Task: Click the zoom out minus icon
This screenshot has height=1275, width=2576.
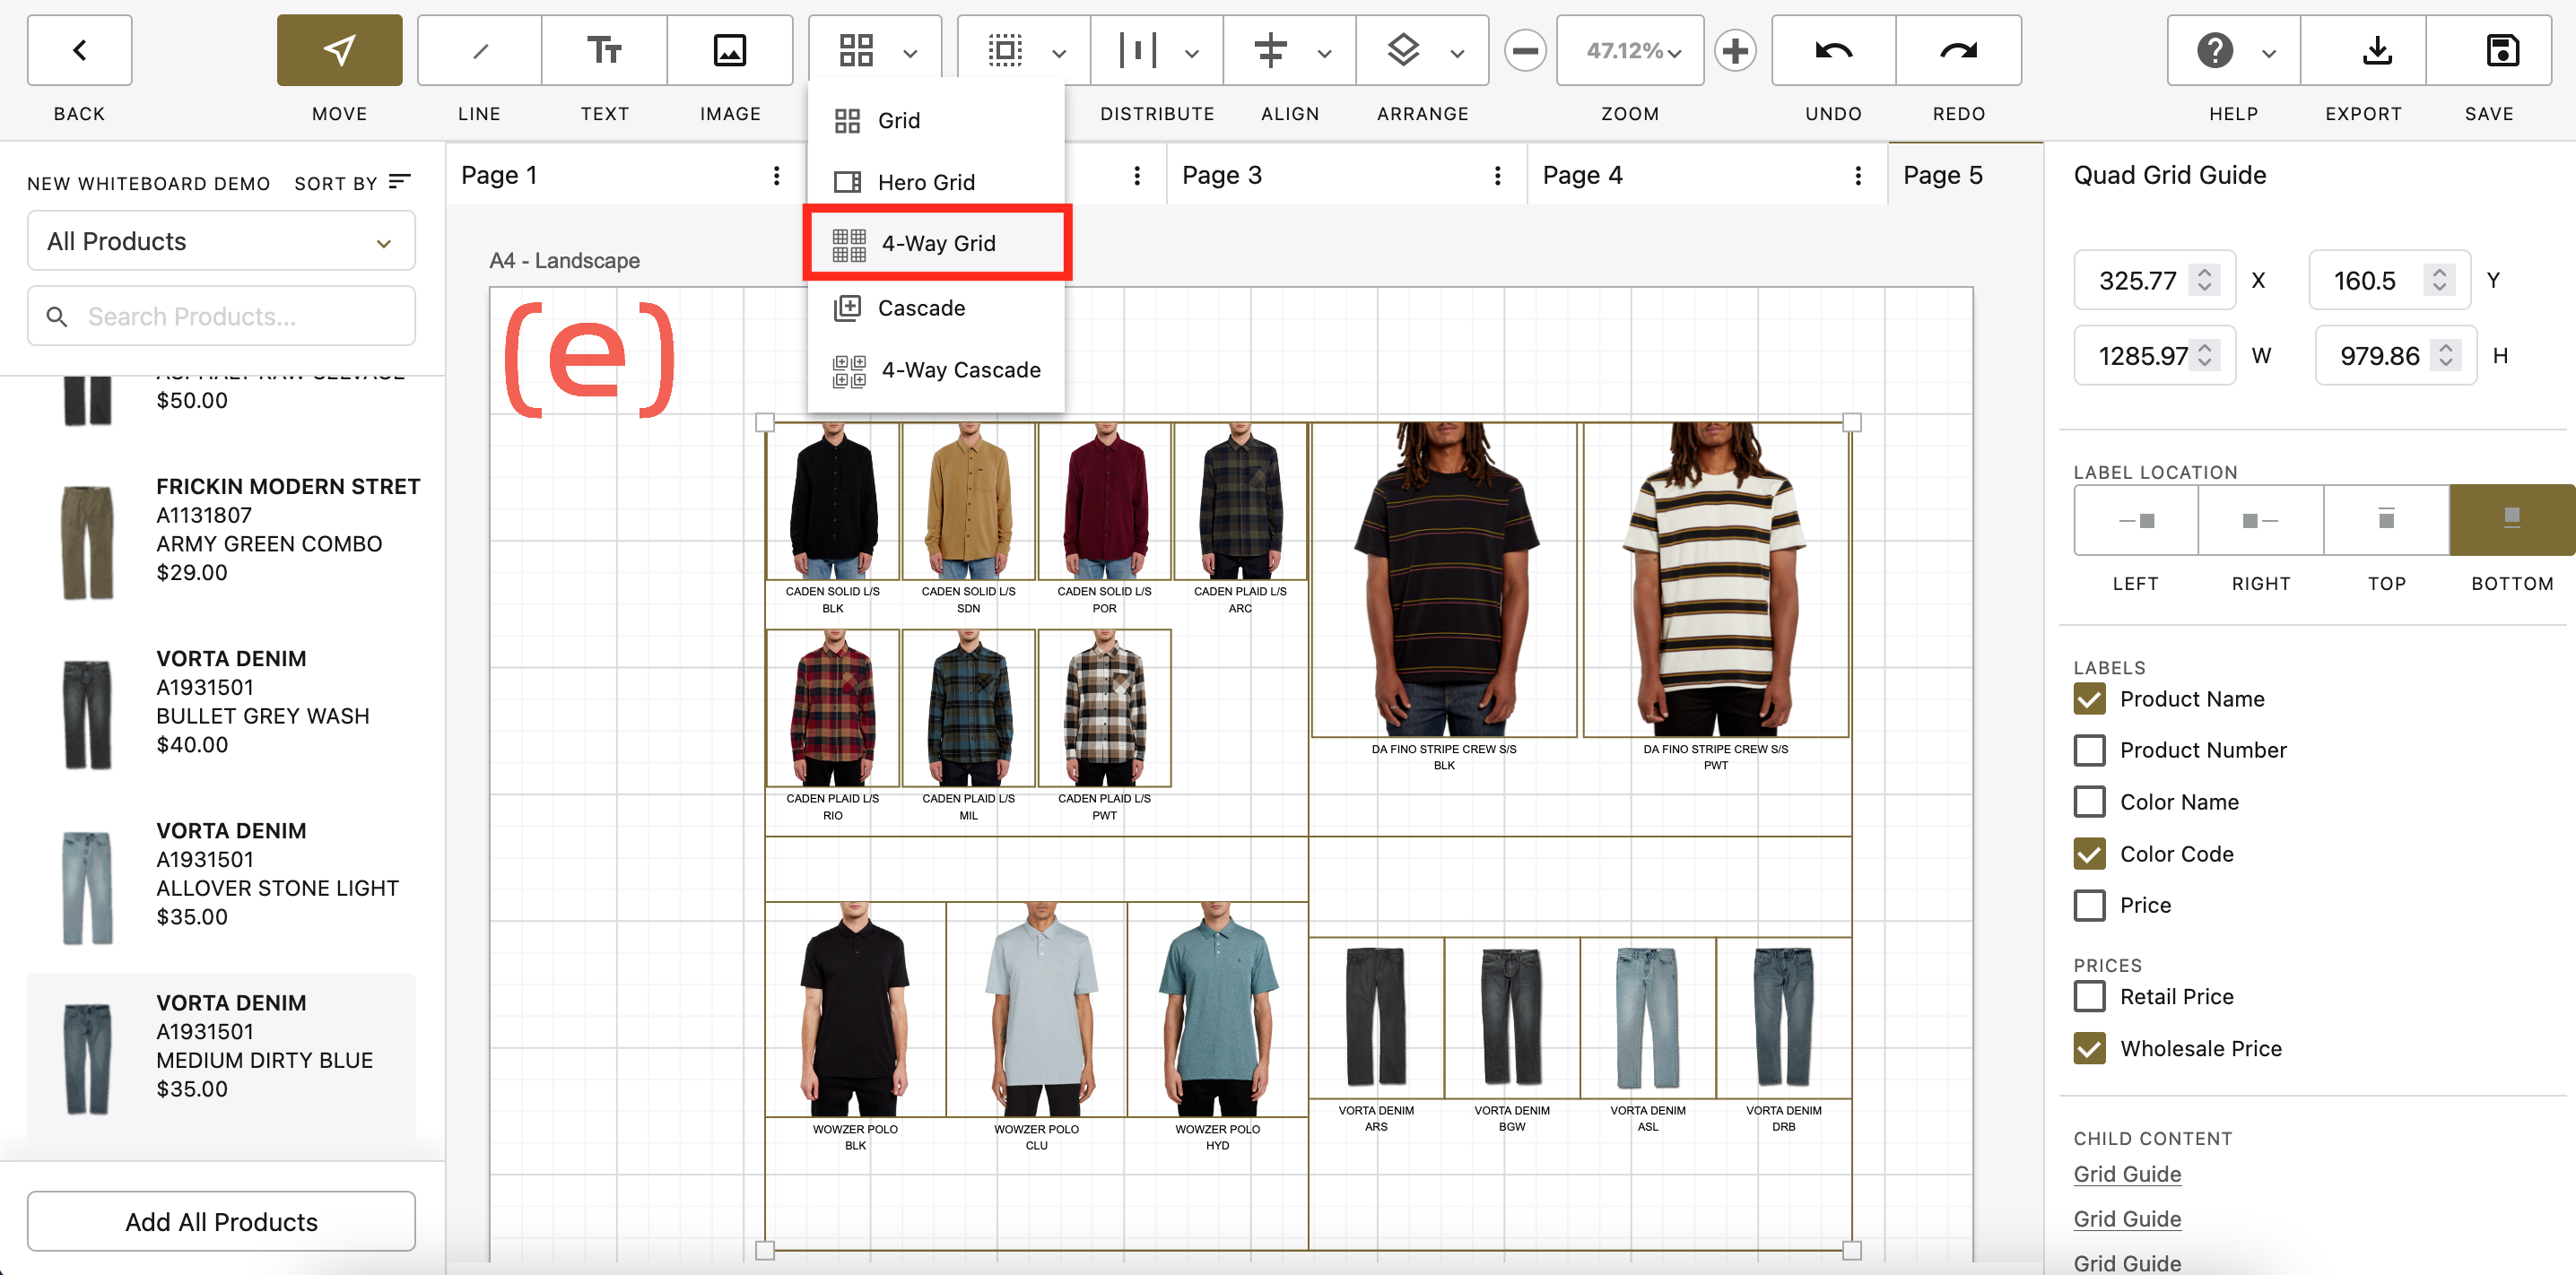Action: coord(1525,50)
